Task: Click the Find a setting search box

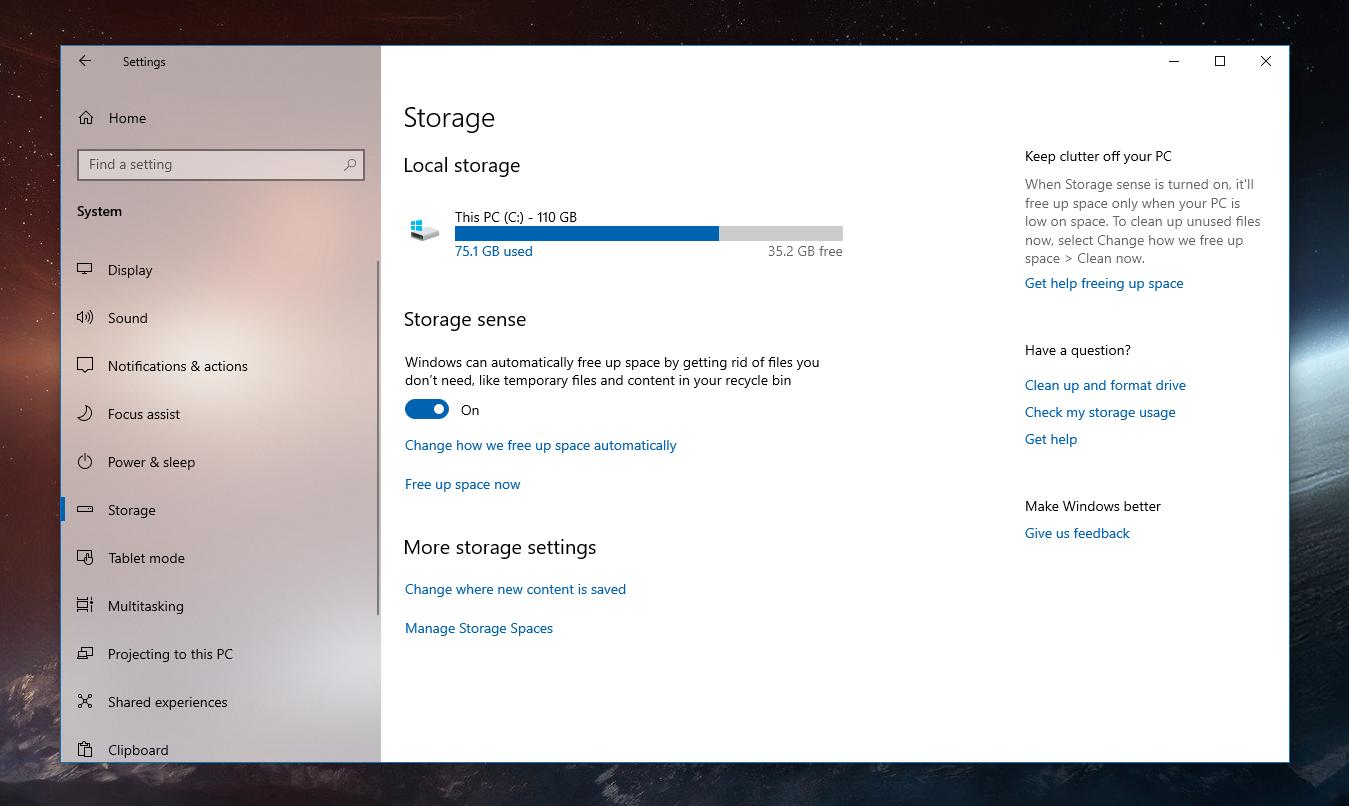Action: click(x=221, y=165)
